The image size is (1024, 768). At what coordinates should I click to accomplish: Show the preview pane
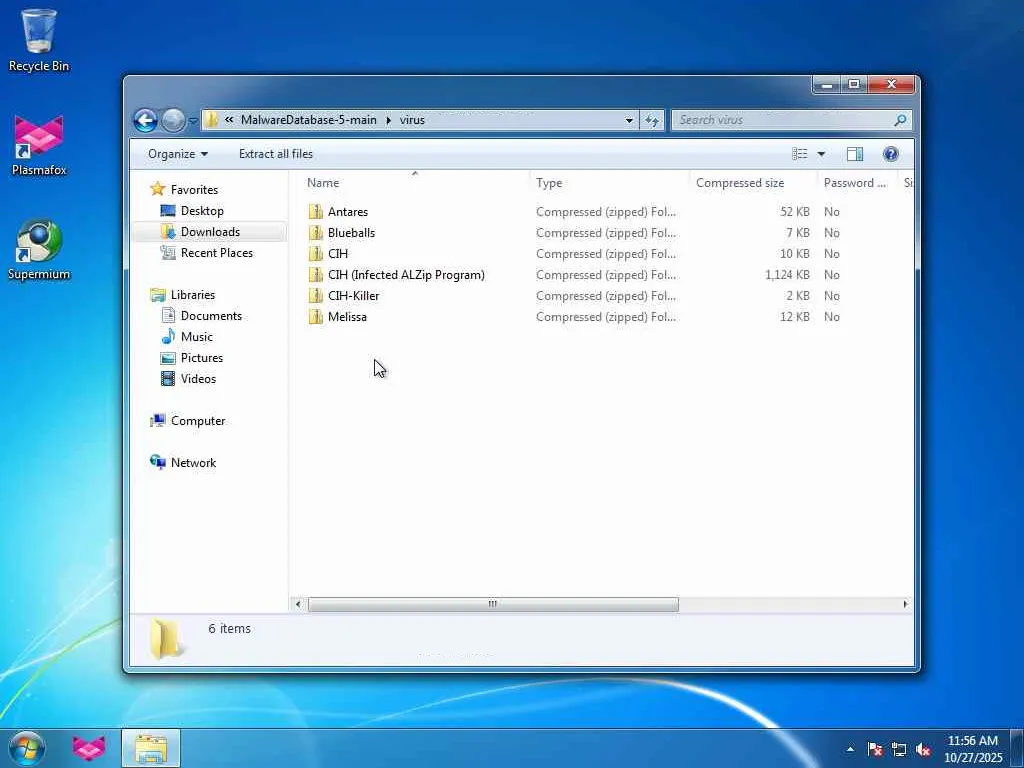[854, 154]
